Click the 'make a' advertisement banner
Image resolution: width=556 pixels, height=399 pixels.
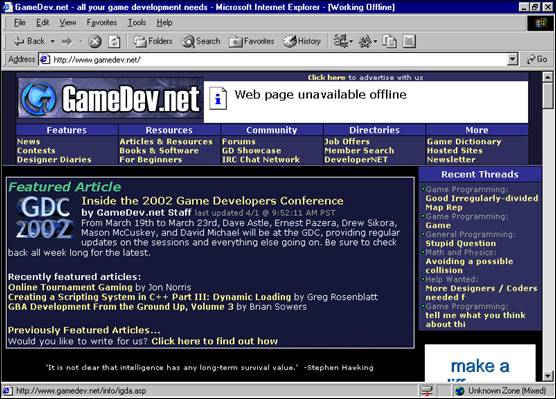pos(480,363)
